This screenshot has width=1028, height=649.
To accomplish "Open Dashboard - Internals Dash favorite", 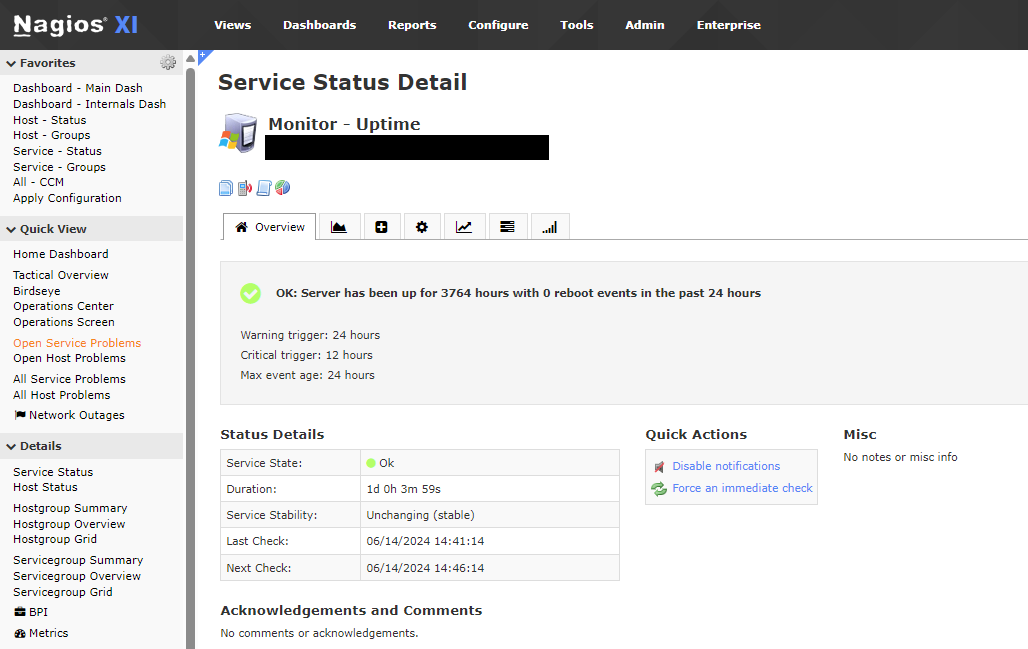I will [89, 104].
